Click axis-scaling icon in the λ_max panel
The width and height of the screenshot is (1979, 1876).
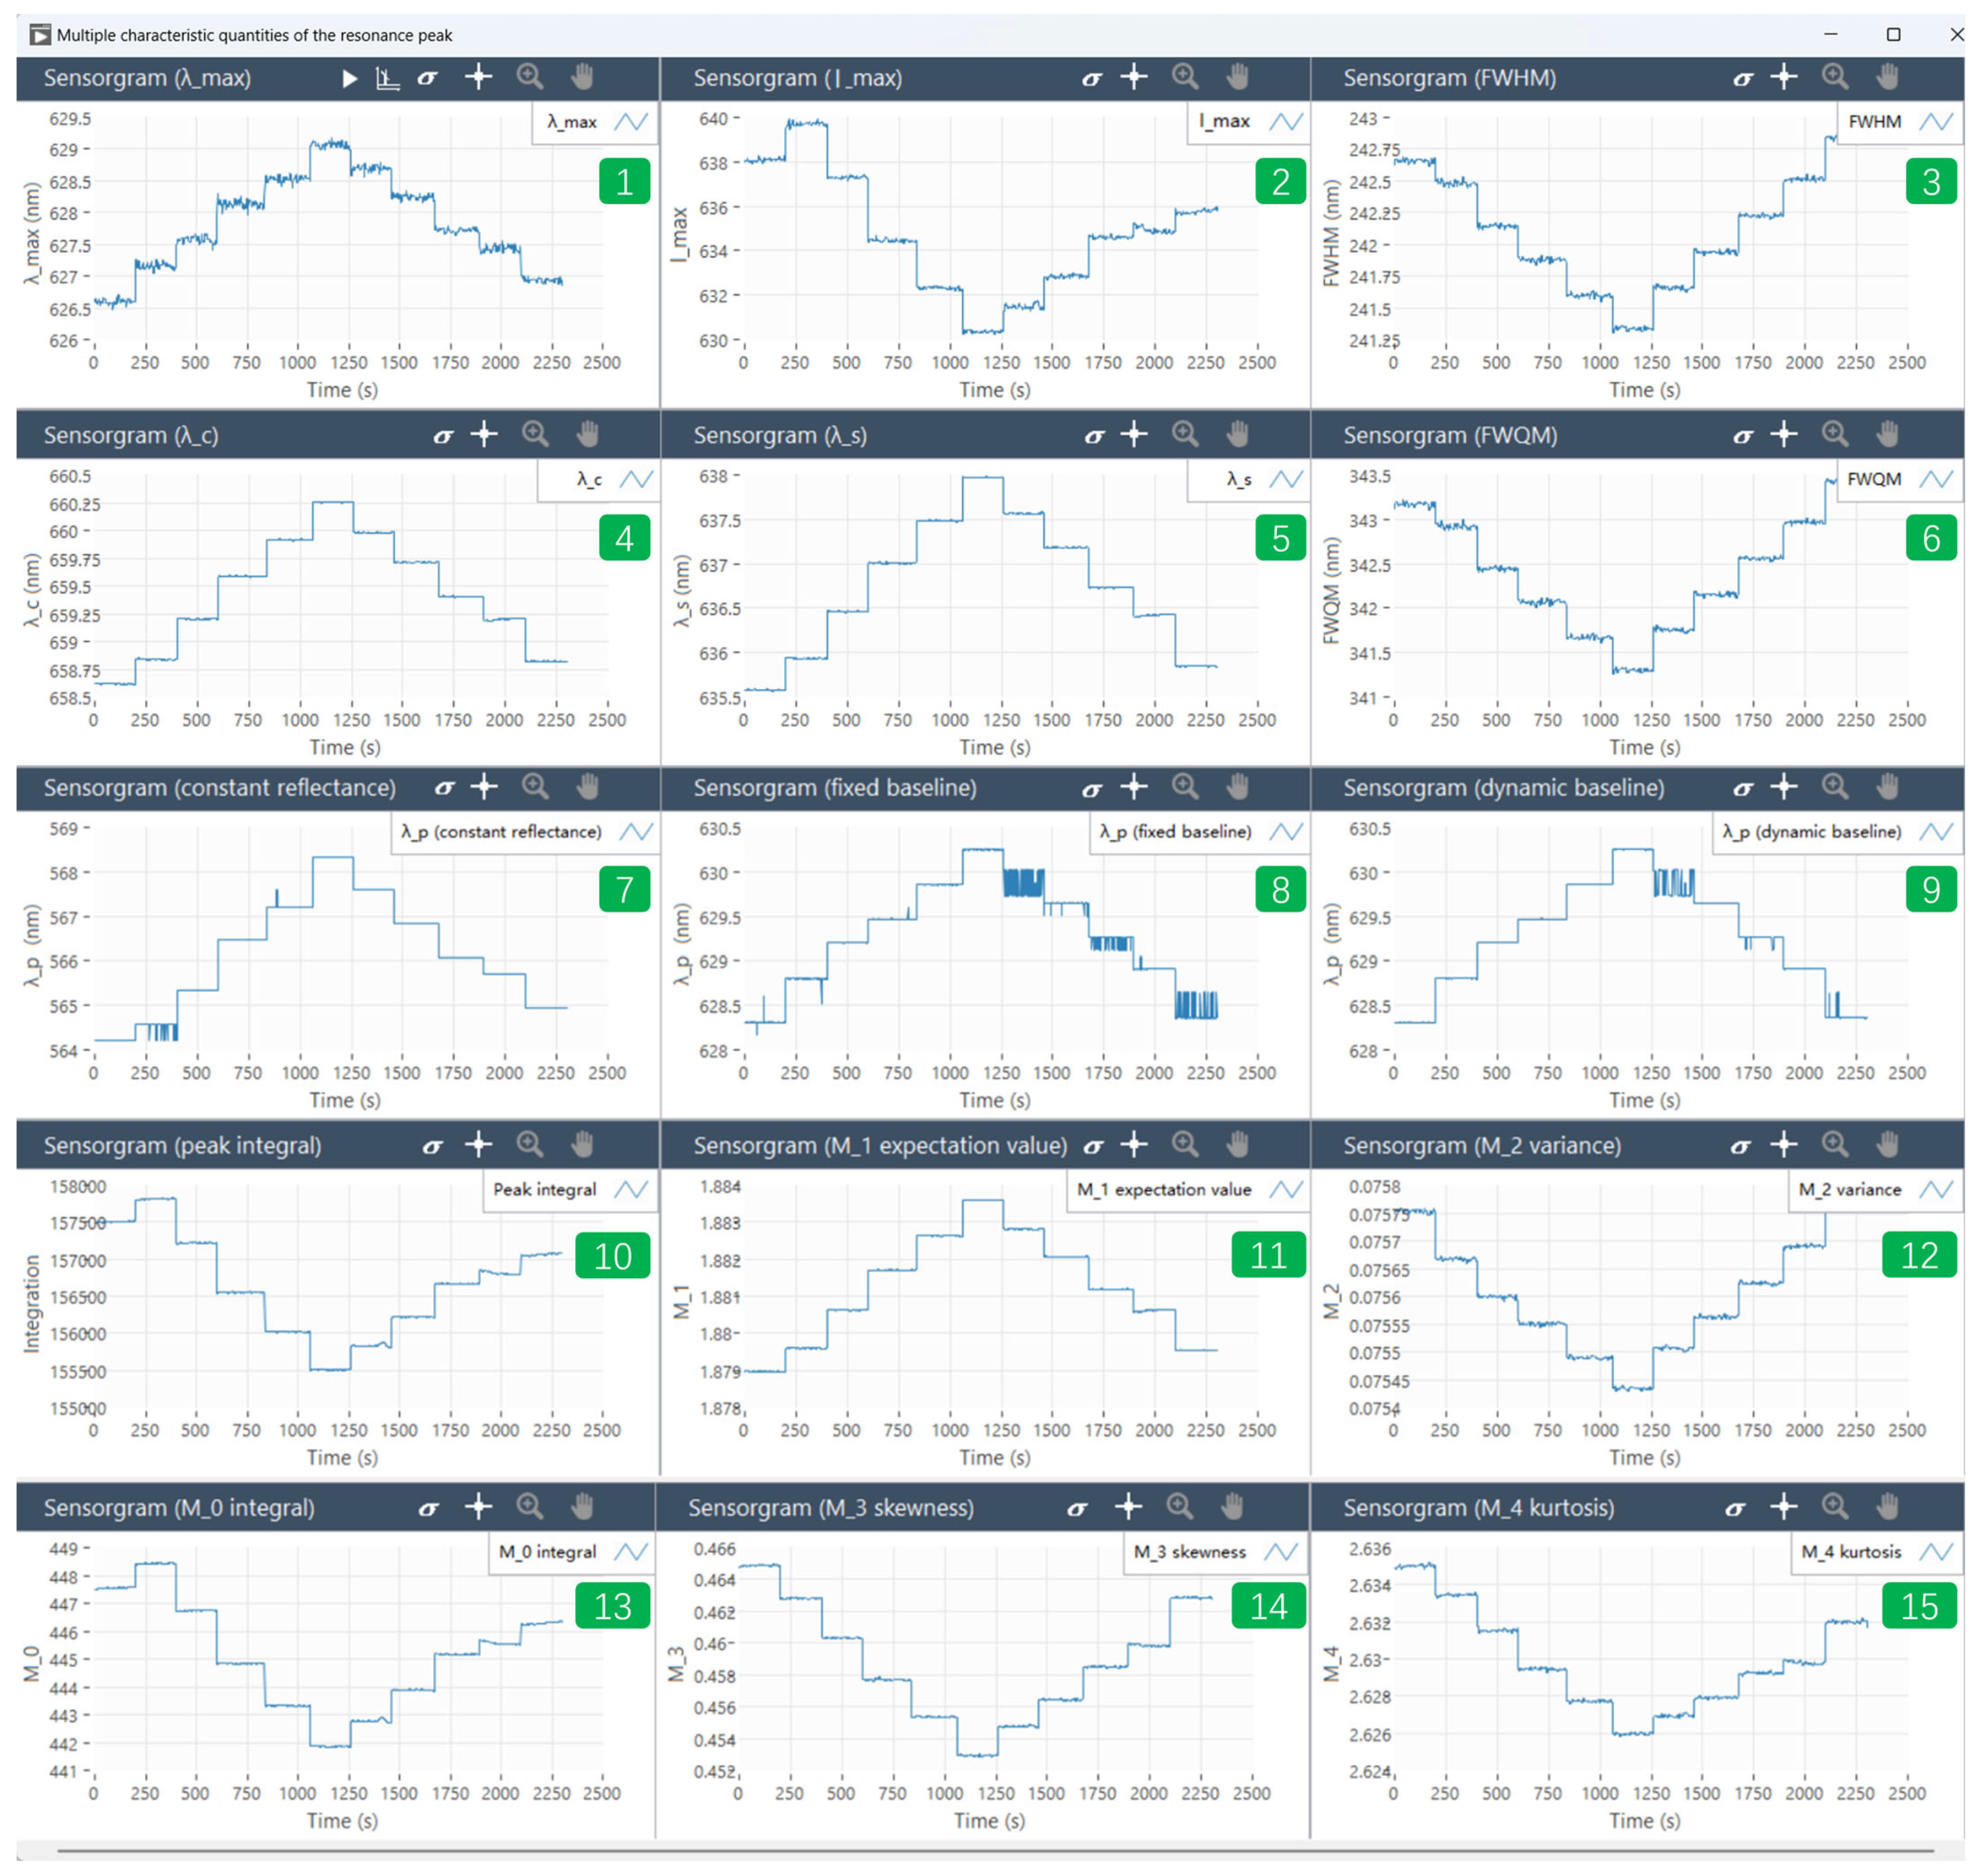coord(387,78)
